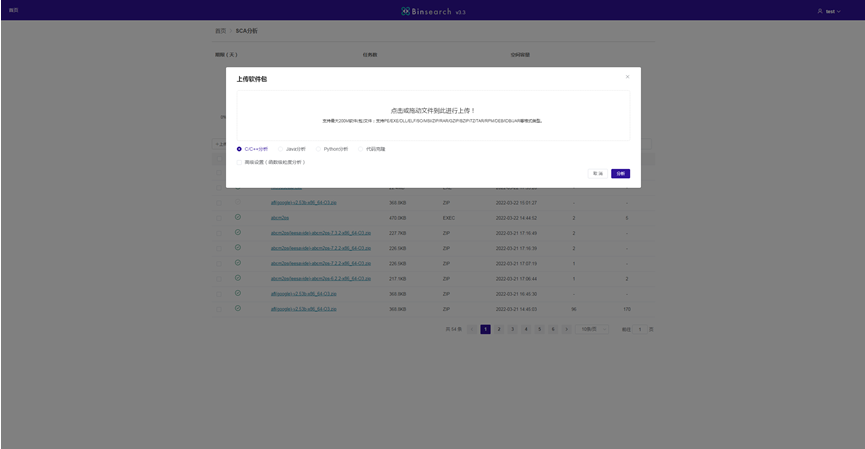Click the file drop upload area
Image resolution: width=865 pixels, height=449 pixels.
point(433,115)
